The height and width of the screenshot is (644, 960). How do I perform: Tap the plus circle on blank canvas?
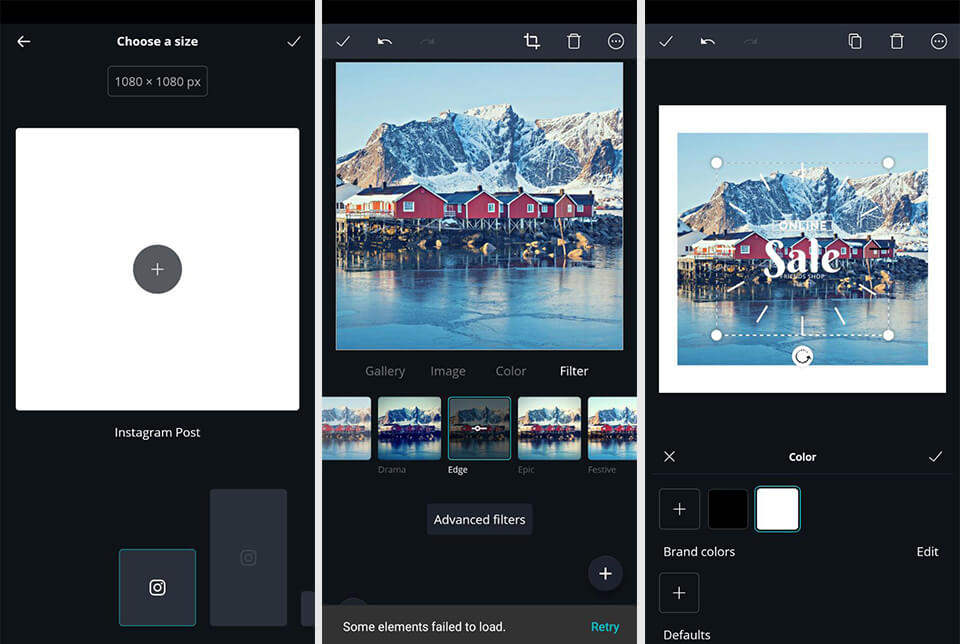click(x=157, y=269)
